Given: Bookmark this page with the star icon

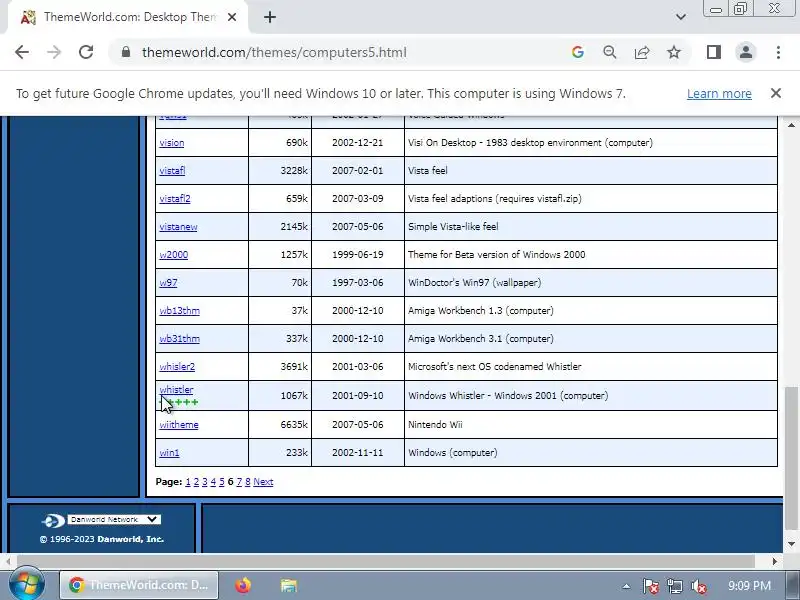Looking at the screenshot, I should (x=674, y=52).
